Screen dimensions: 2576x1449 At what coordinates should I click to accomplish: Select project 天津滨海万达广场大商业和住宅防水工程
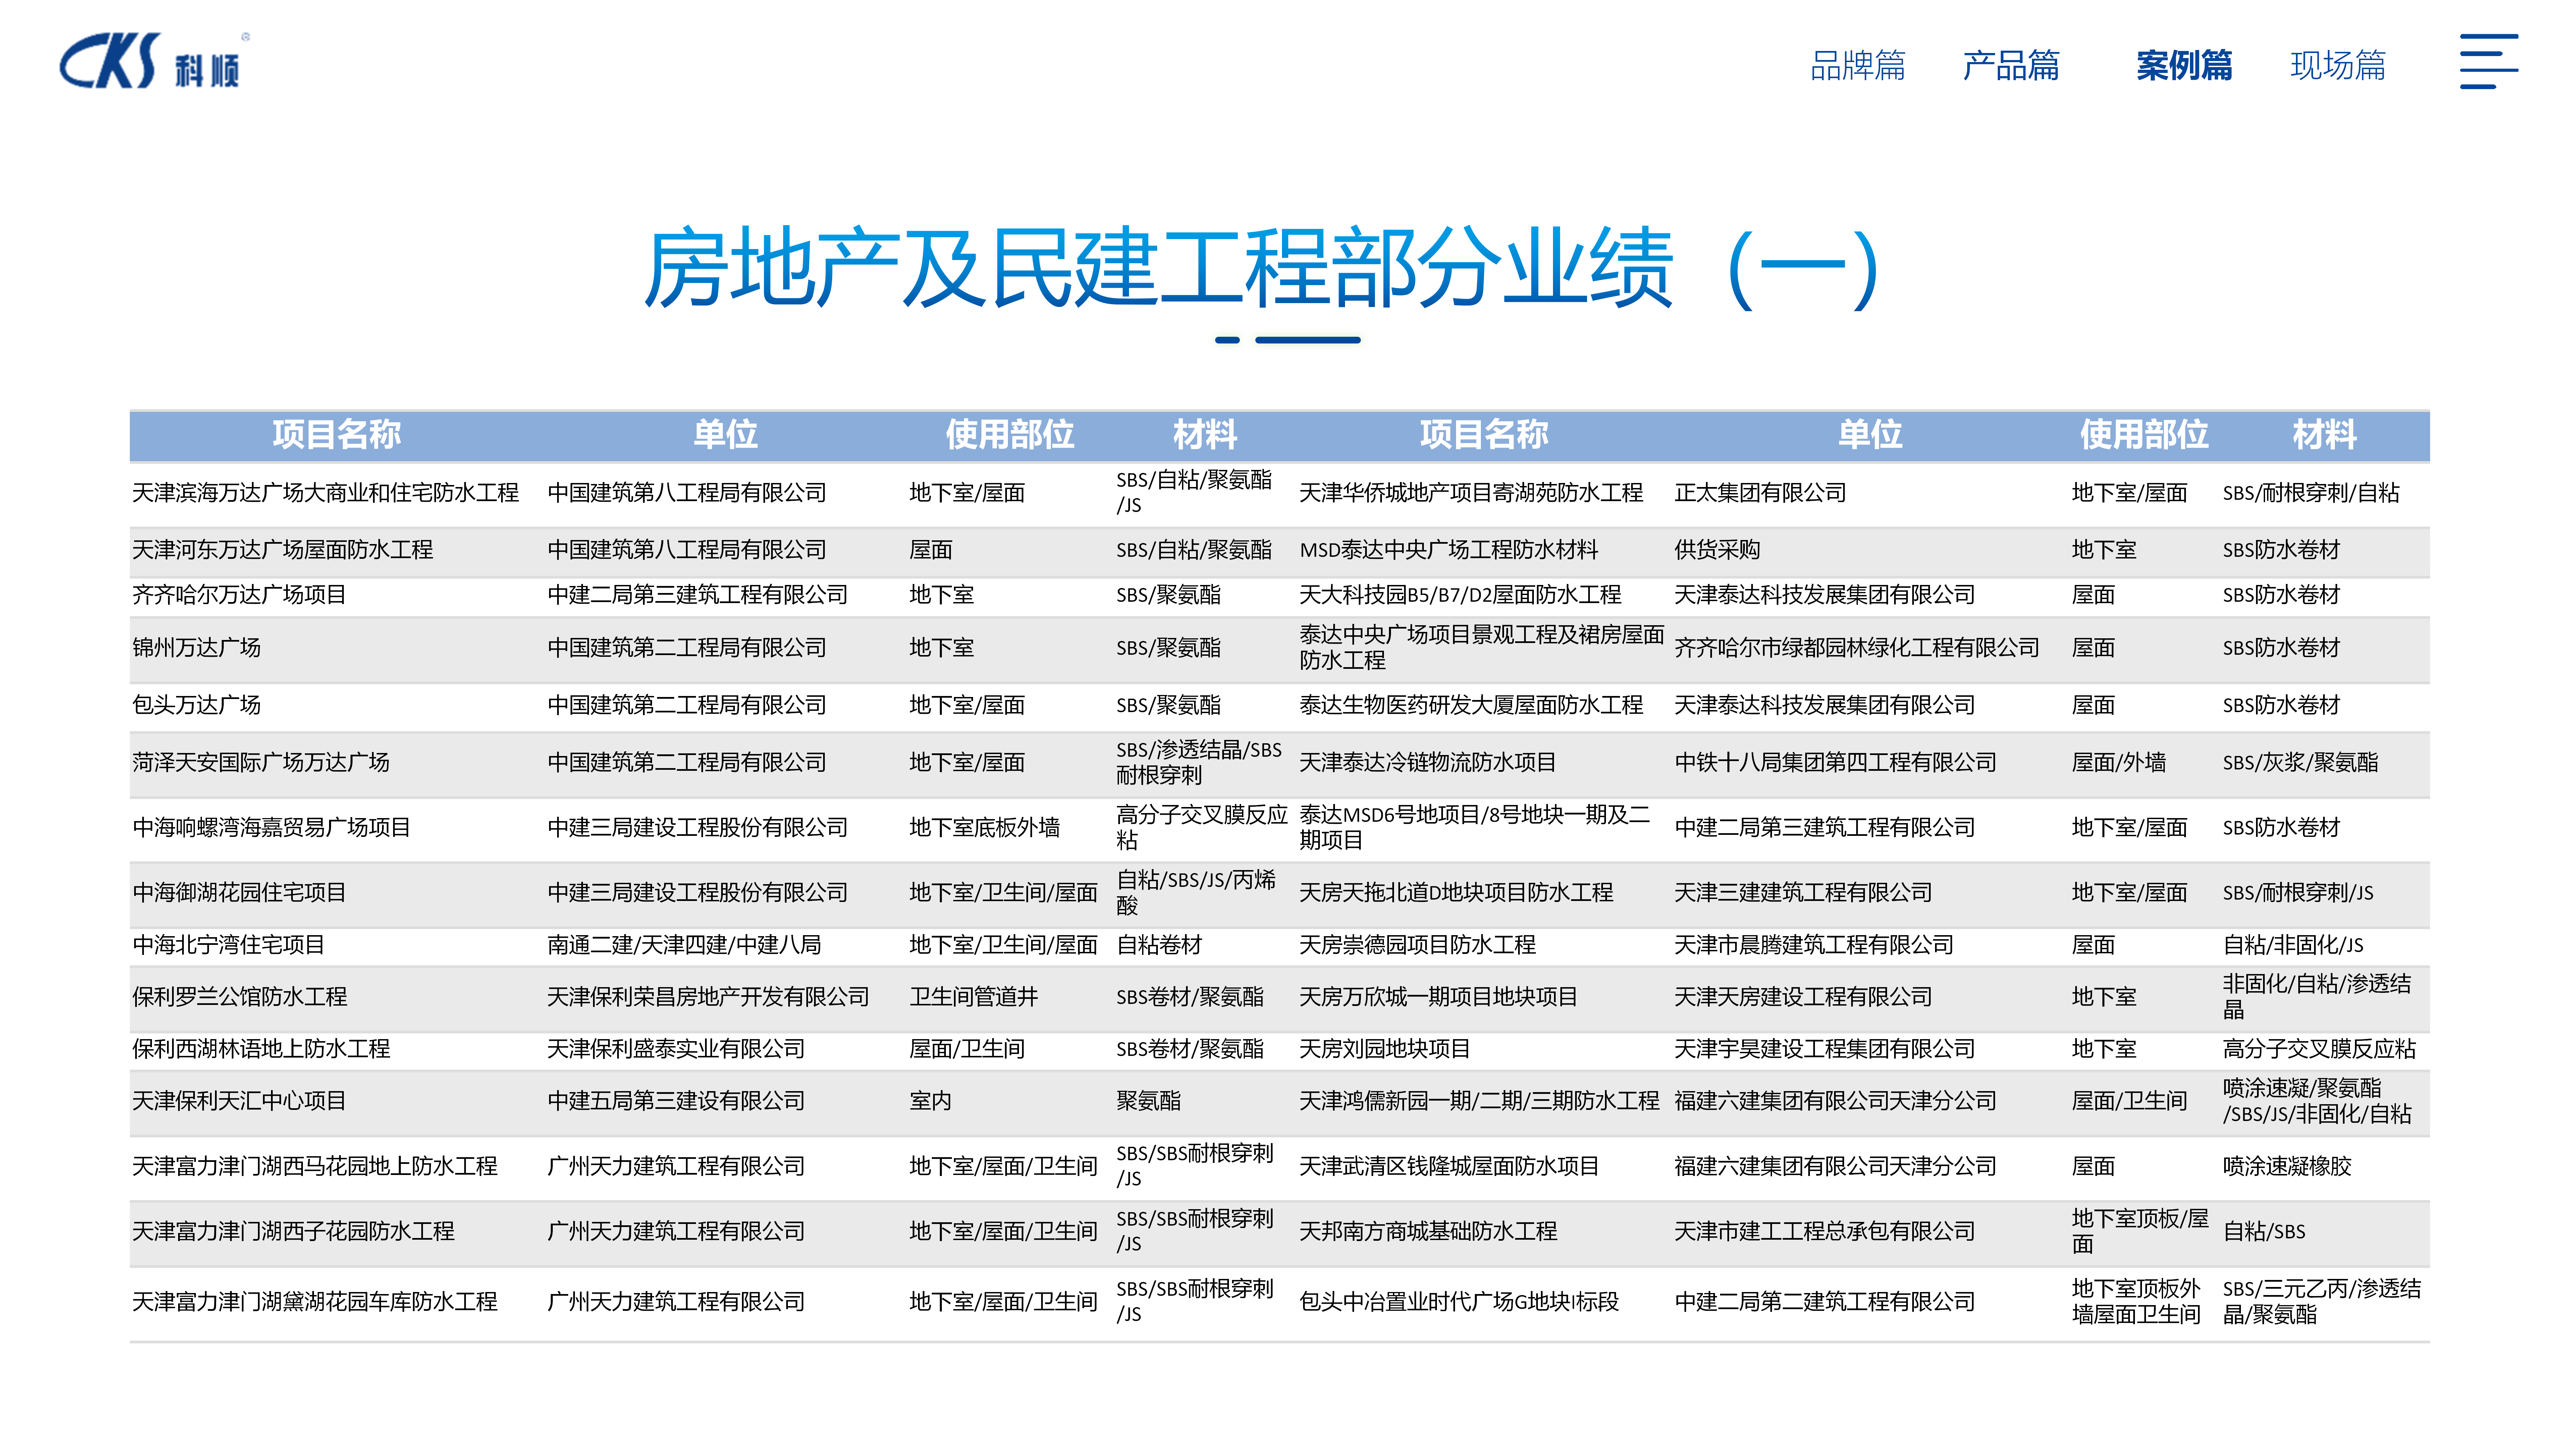tap(325, 493)
